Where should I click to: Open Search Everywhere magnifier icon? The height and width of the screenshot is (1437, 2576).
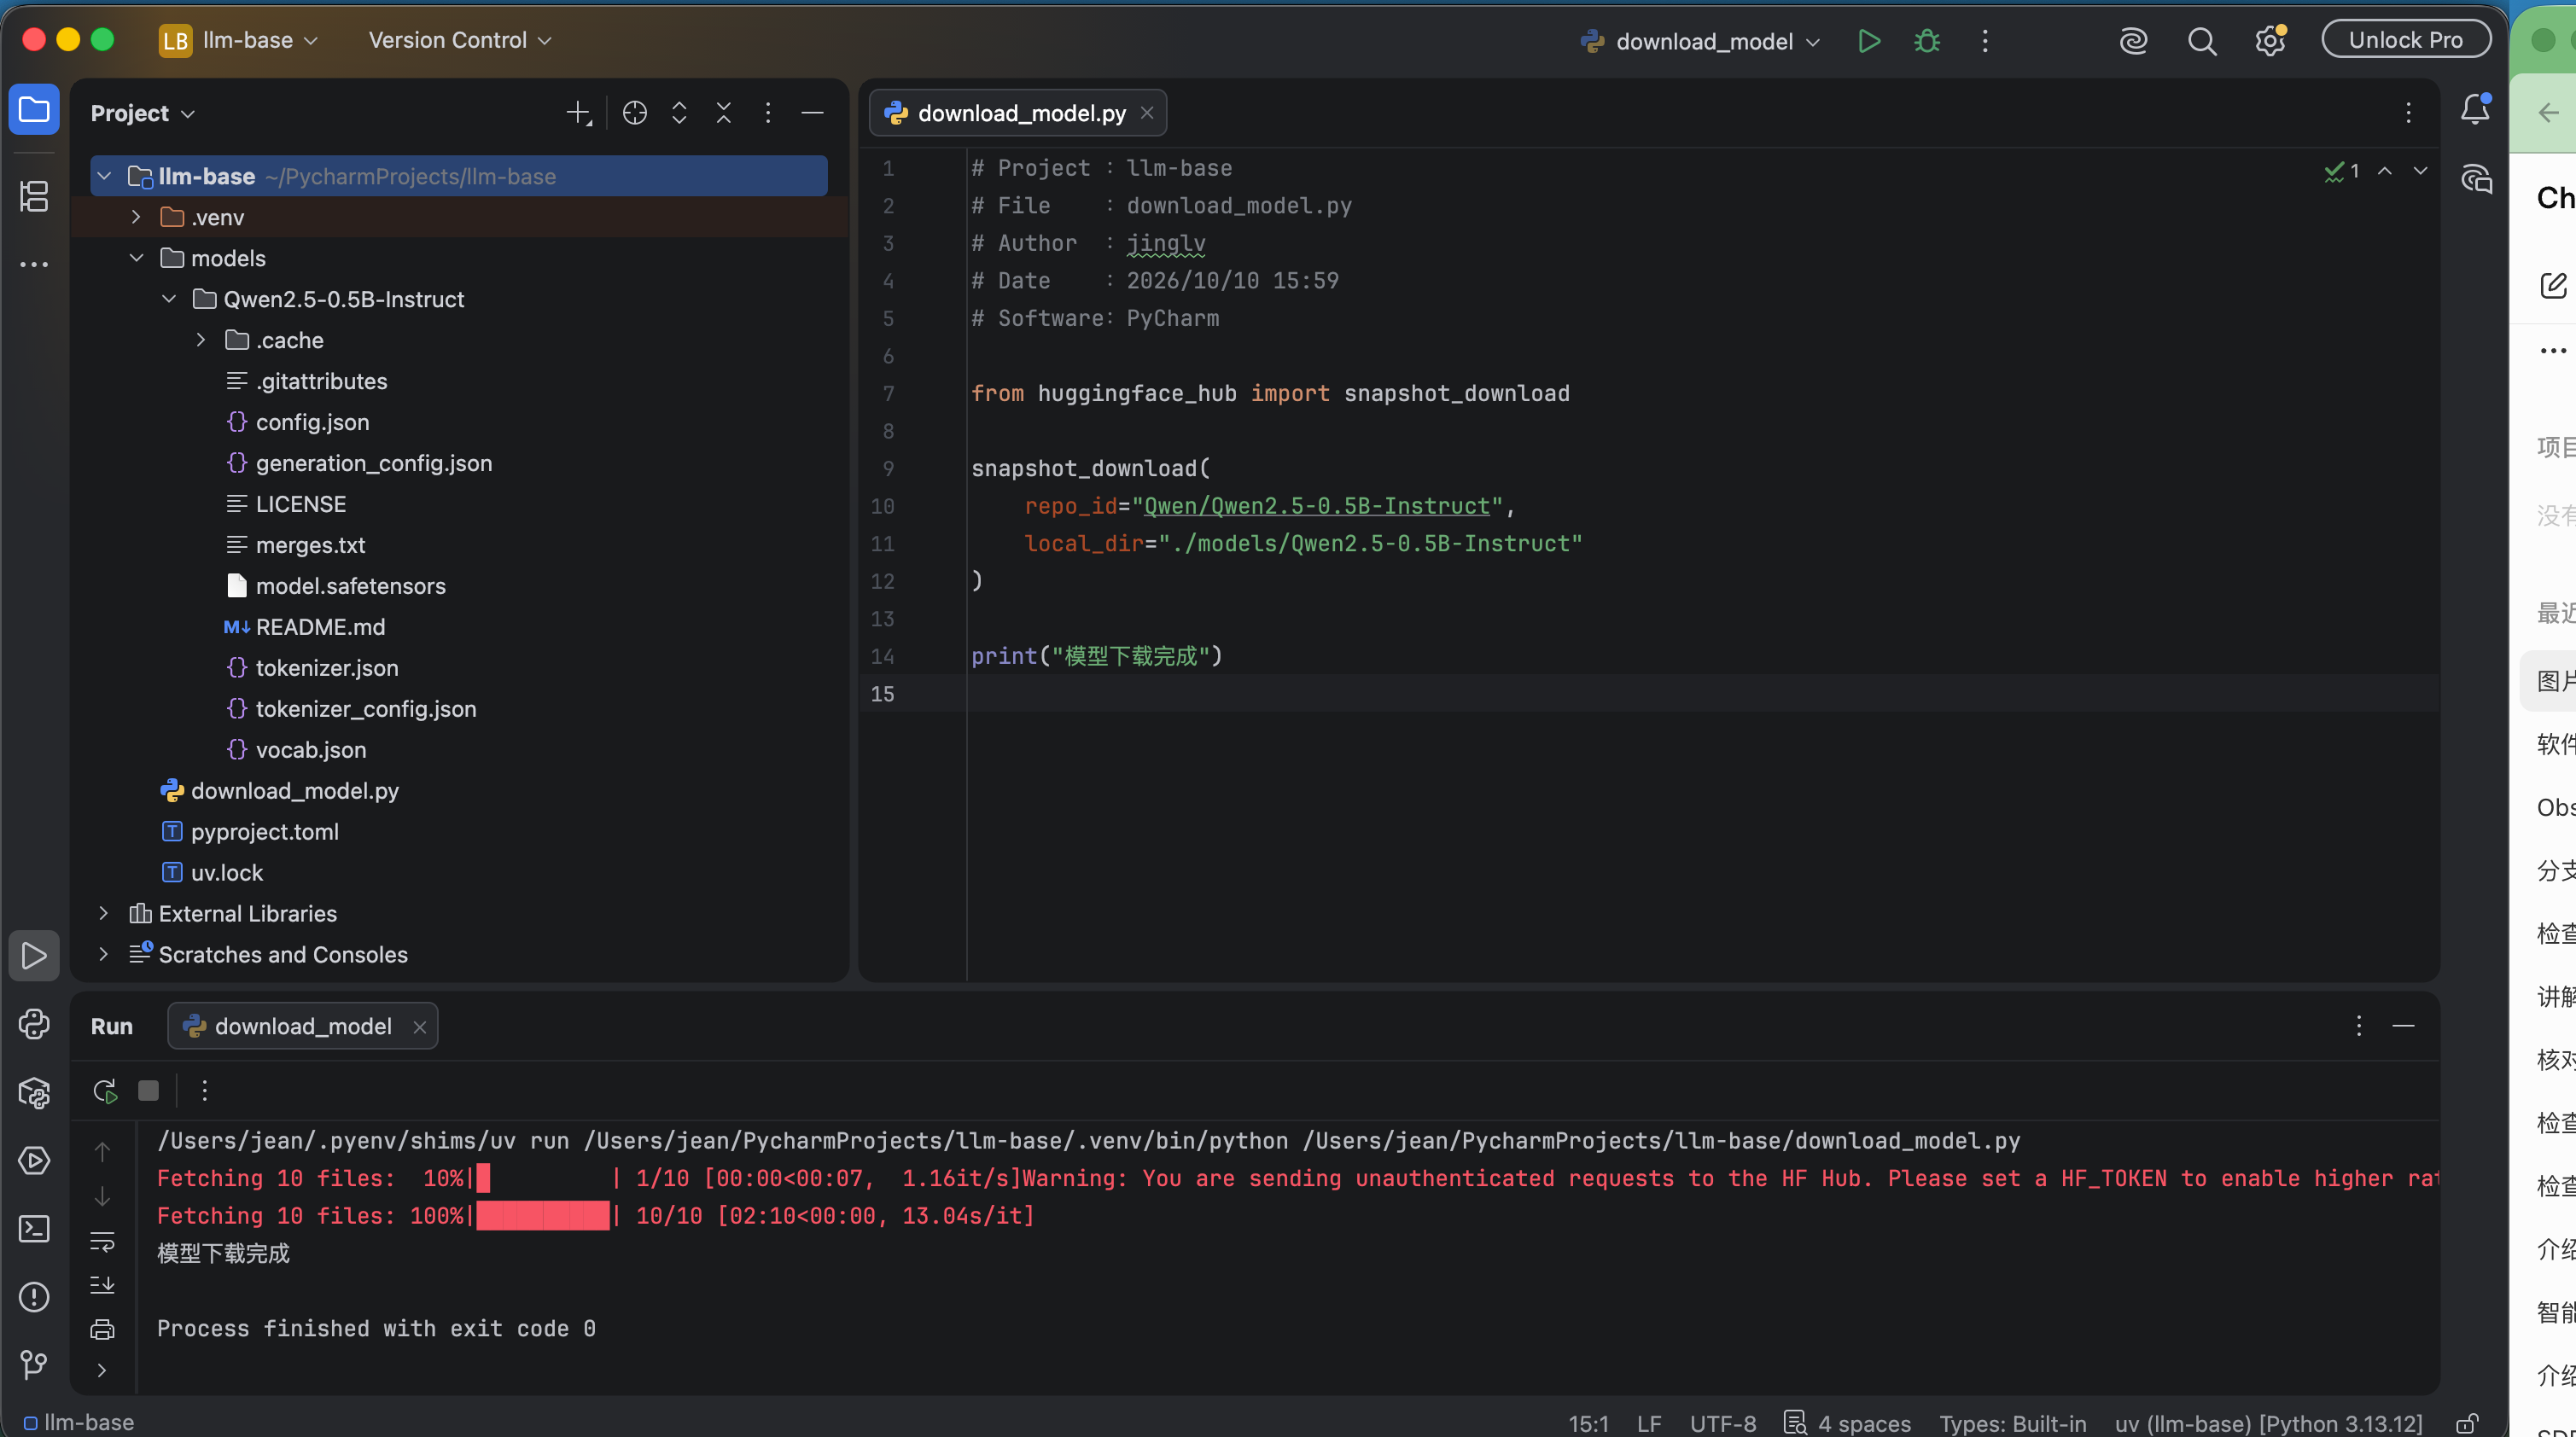pyautogui.click(x=2201, y=41)
